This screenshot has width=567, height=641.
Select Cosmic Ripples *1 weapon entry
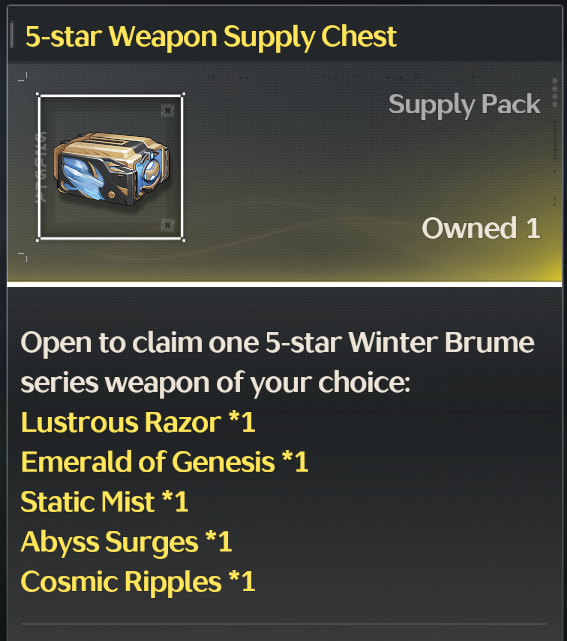(x=138, y=582)
